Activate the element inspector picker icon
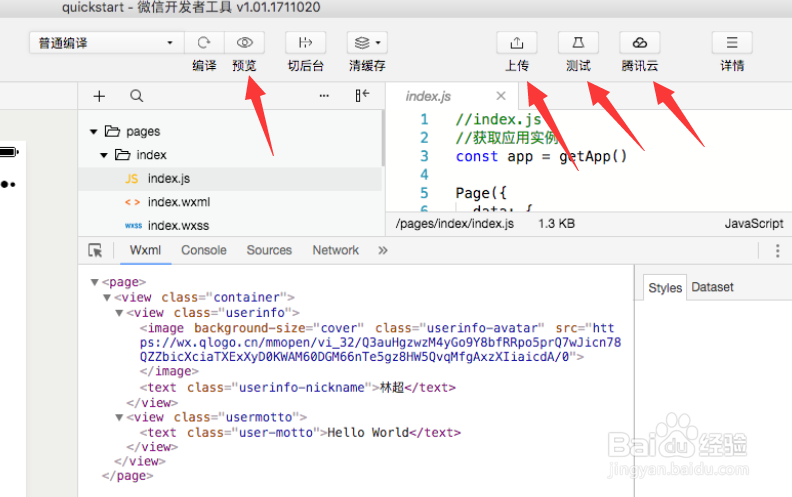This screenshot has width=792, height=497. coord(95,251)
